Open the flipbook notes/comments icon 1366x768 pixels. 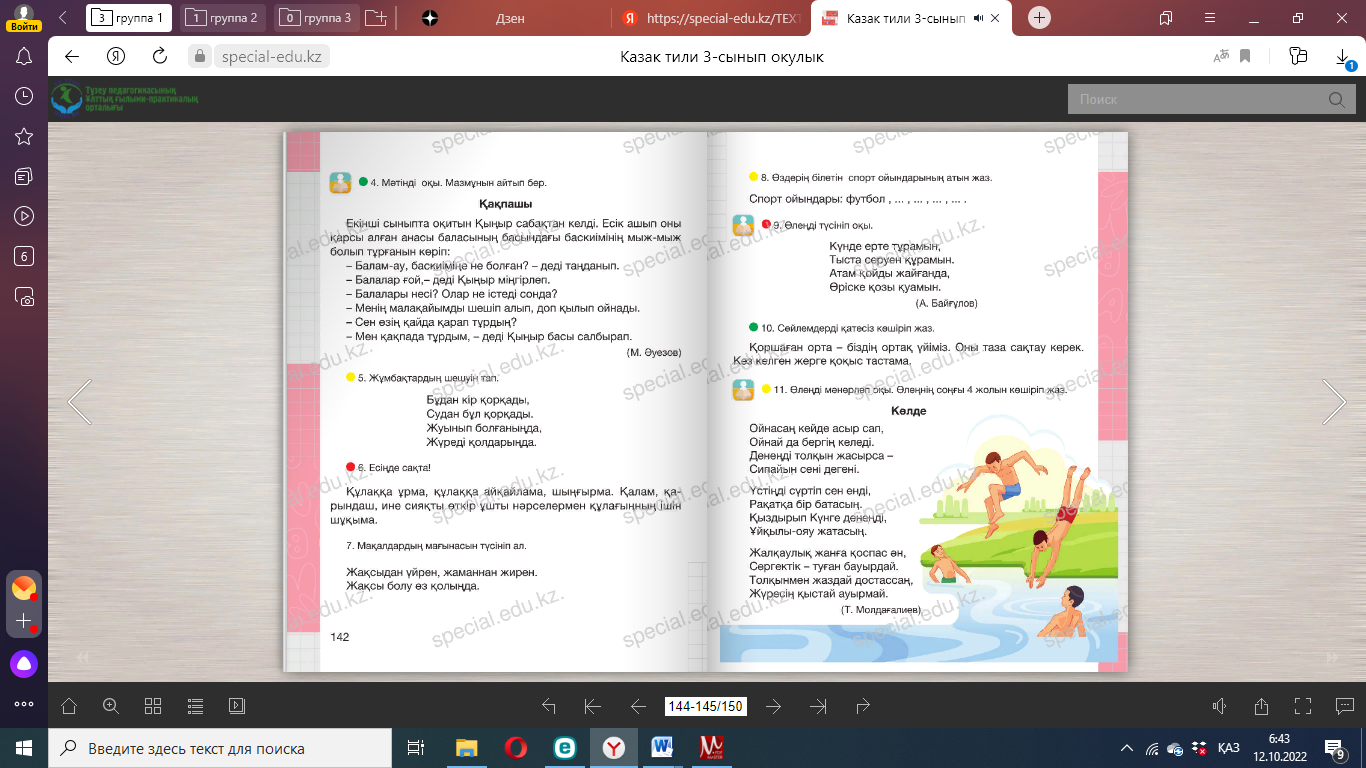(x=1344, y=706)
